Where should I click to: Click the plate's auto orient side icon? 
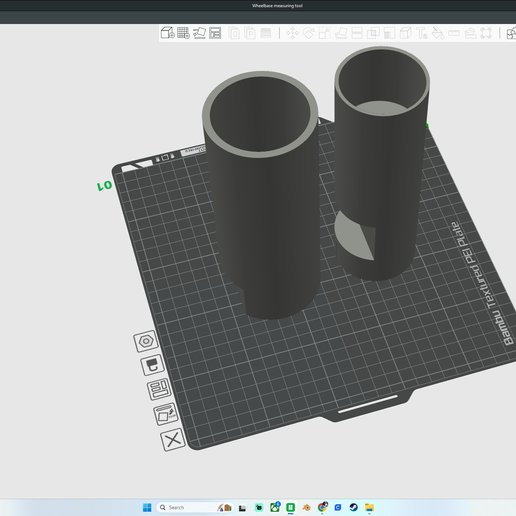point(166,414)
